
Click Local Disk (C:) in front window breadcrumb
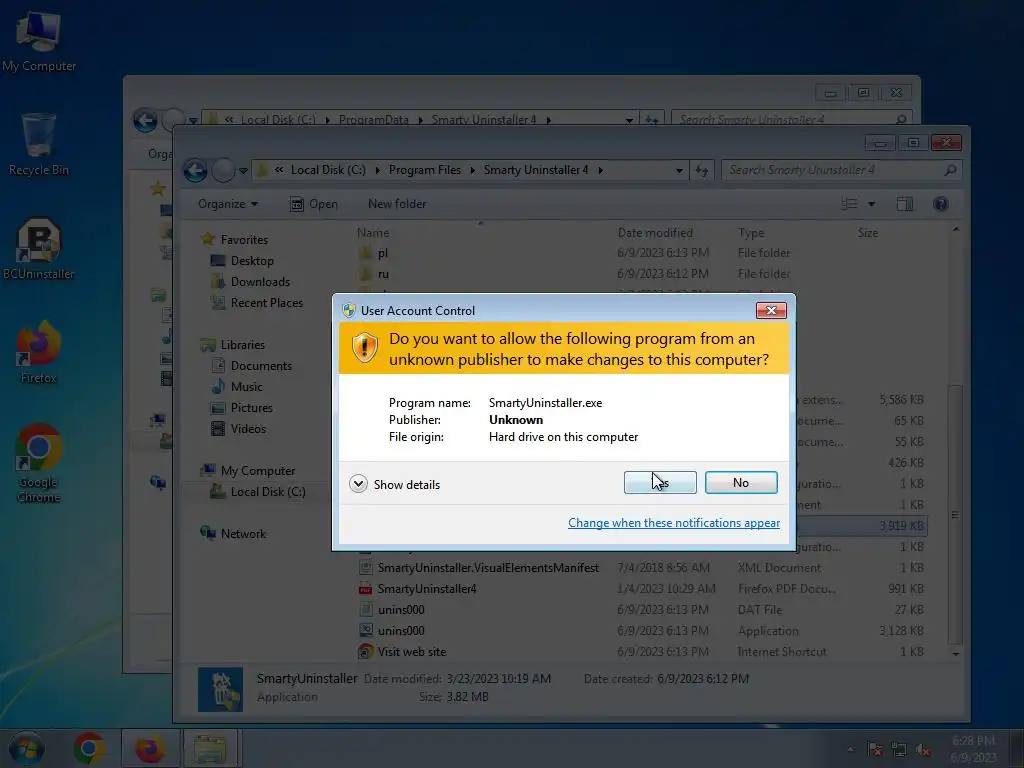point(328,170)
